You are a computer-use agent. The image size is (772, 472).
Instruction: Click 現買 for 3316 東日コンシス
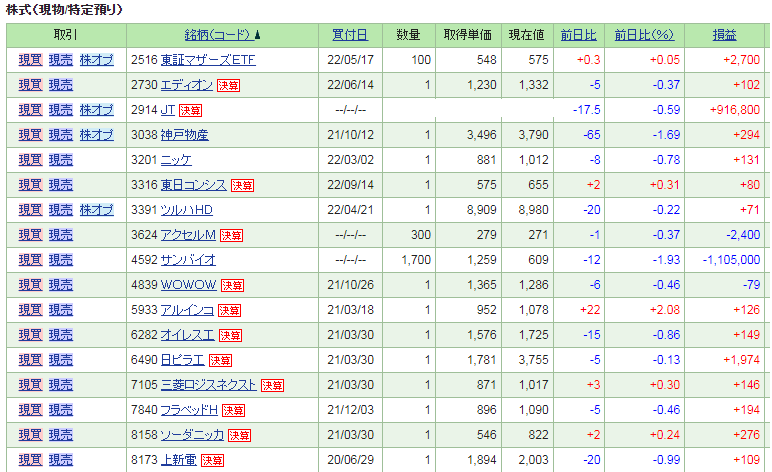[x=31, y=185]
